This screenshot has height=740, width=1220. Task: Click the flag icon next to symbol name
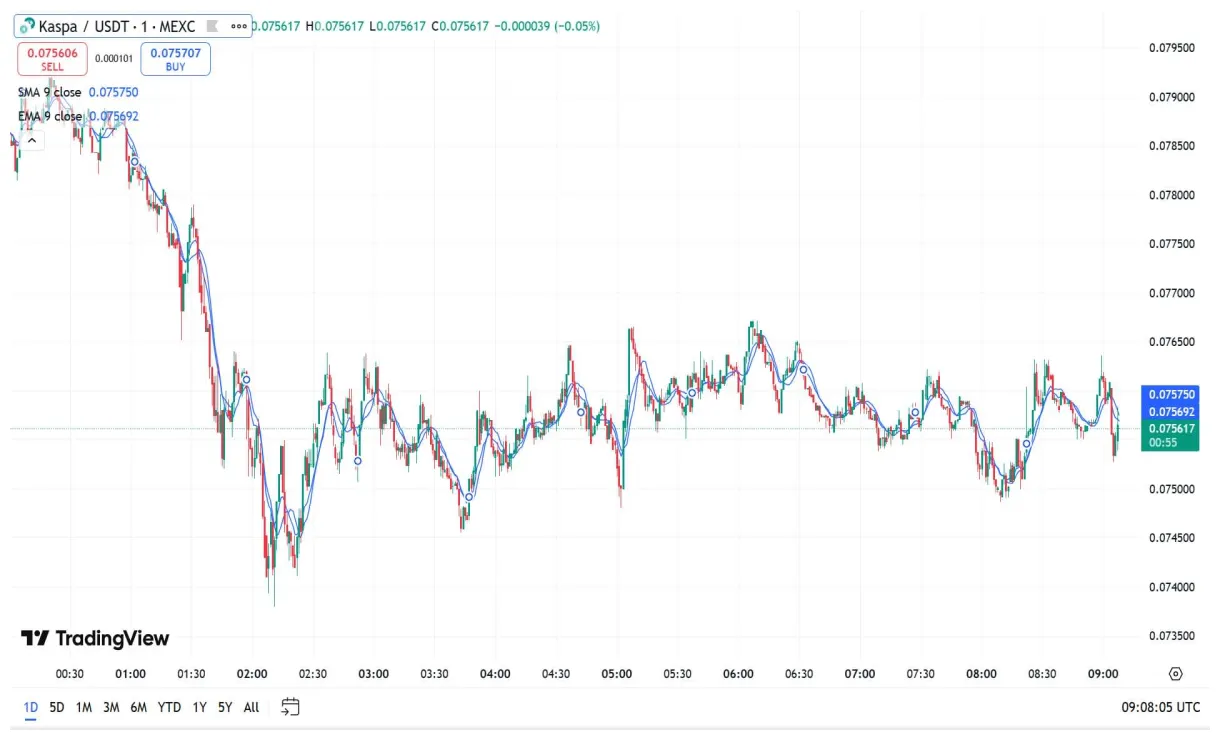[x=210, y=26]
